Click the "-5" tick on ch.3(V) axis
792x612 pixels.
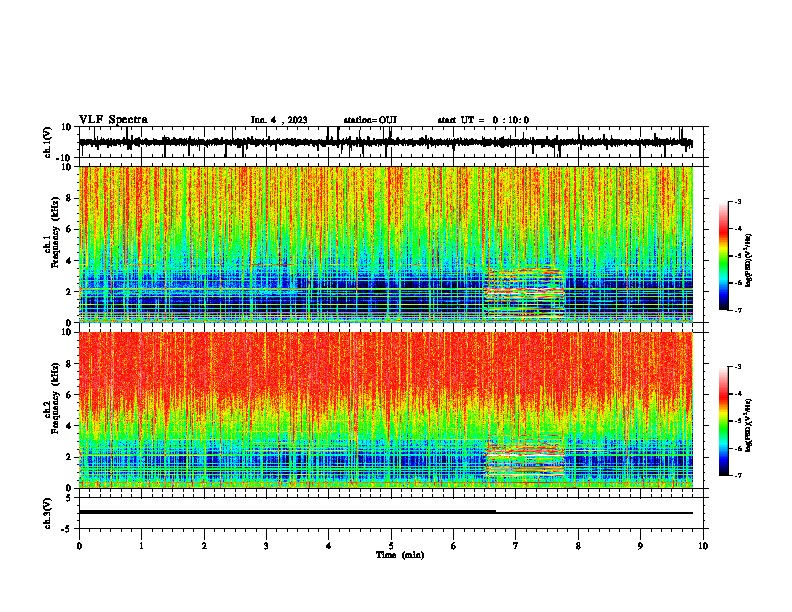click(67, 529)
